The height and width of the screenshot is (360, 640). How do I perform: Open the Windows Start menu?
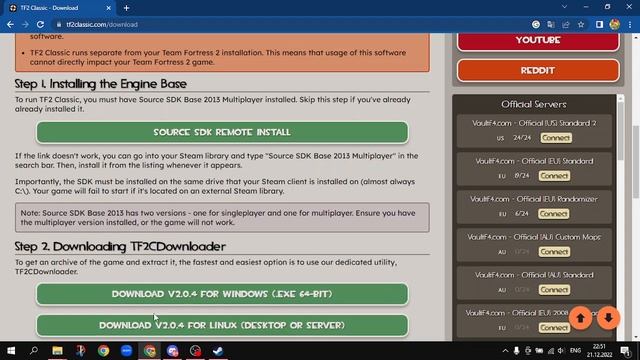tap(11, 351)
